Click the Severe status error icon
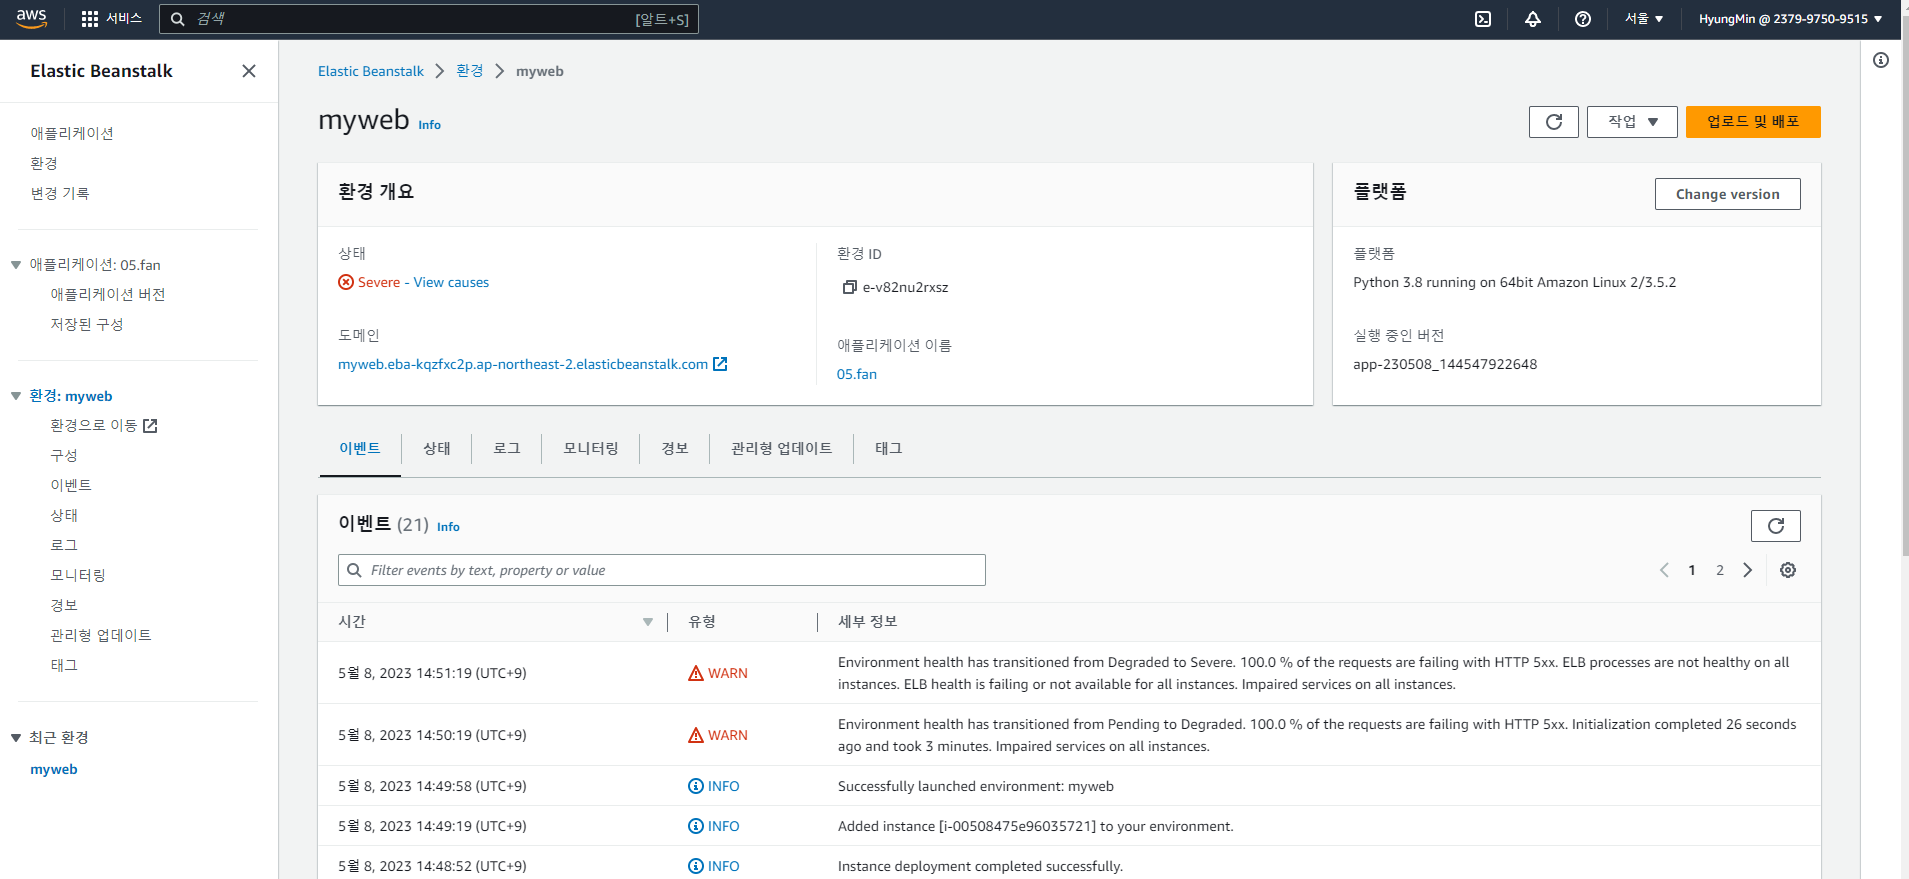 point(346,282)
